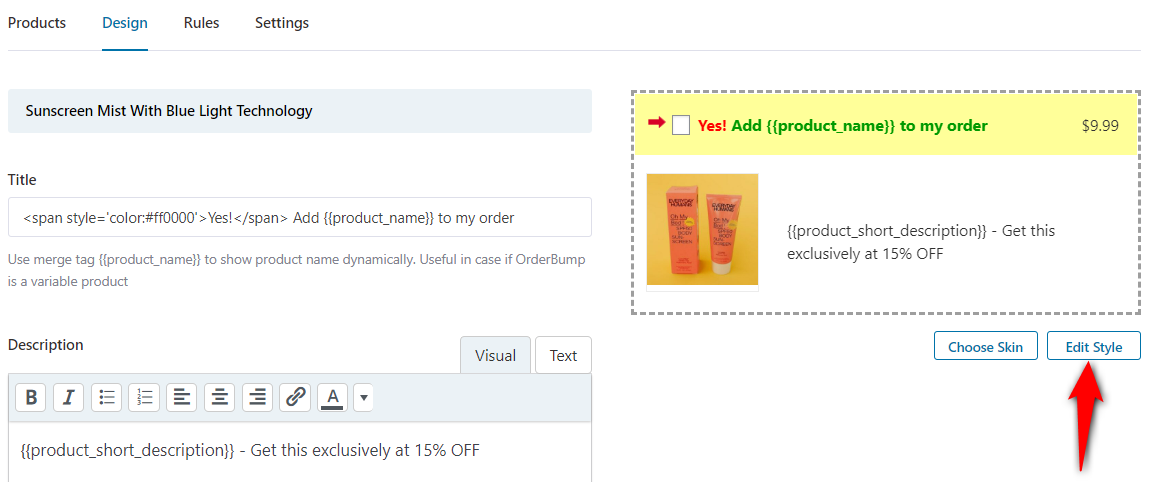Align description text right
This screenshot has width=1149, height=482.
coord(257,397)
